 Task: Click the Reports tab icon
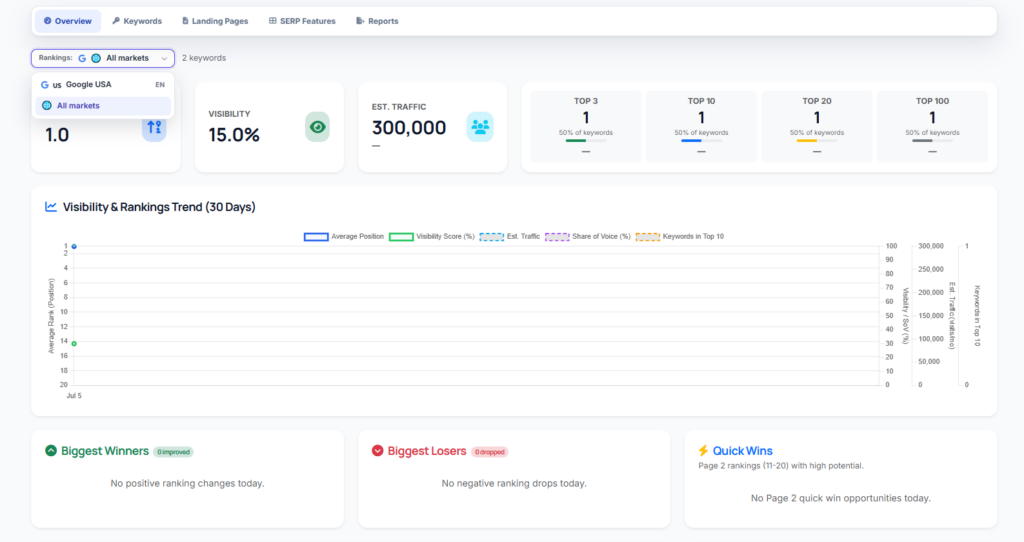360,21
